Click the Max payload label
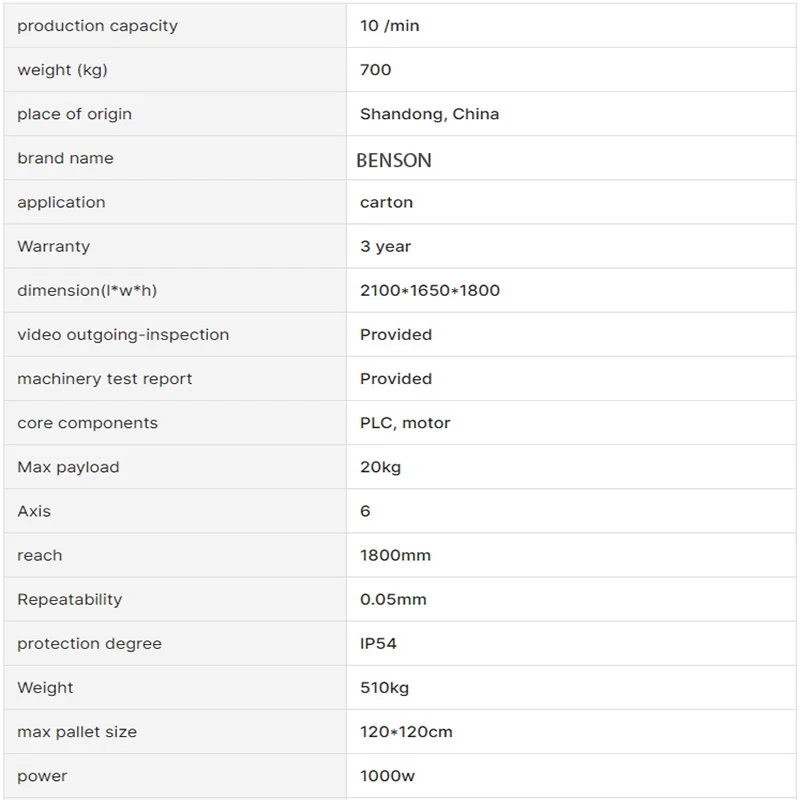This screenshot has width=800, height=800. click(x=68, y=467)
